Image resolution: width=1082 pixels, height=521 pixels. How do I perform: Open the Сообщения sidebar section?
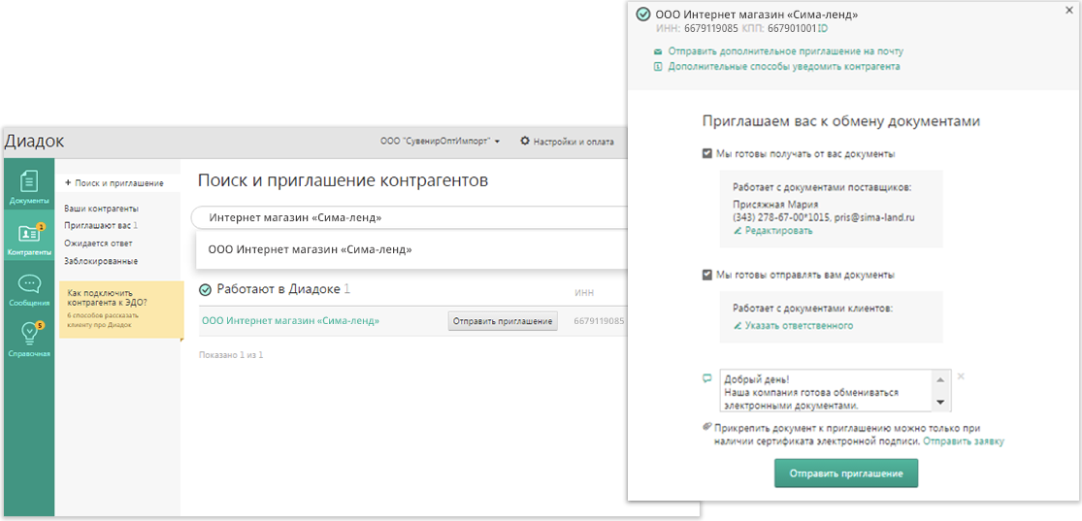click(28, 290)
